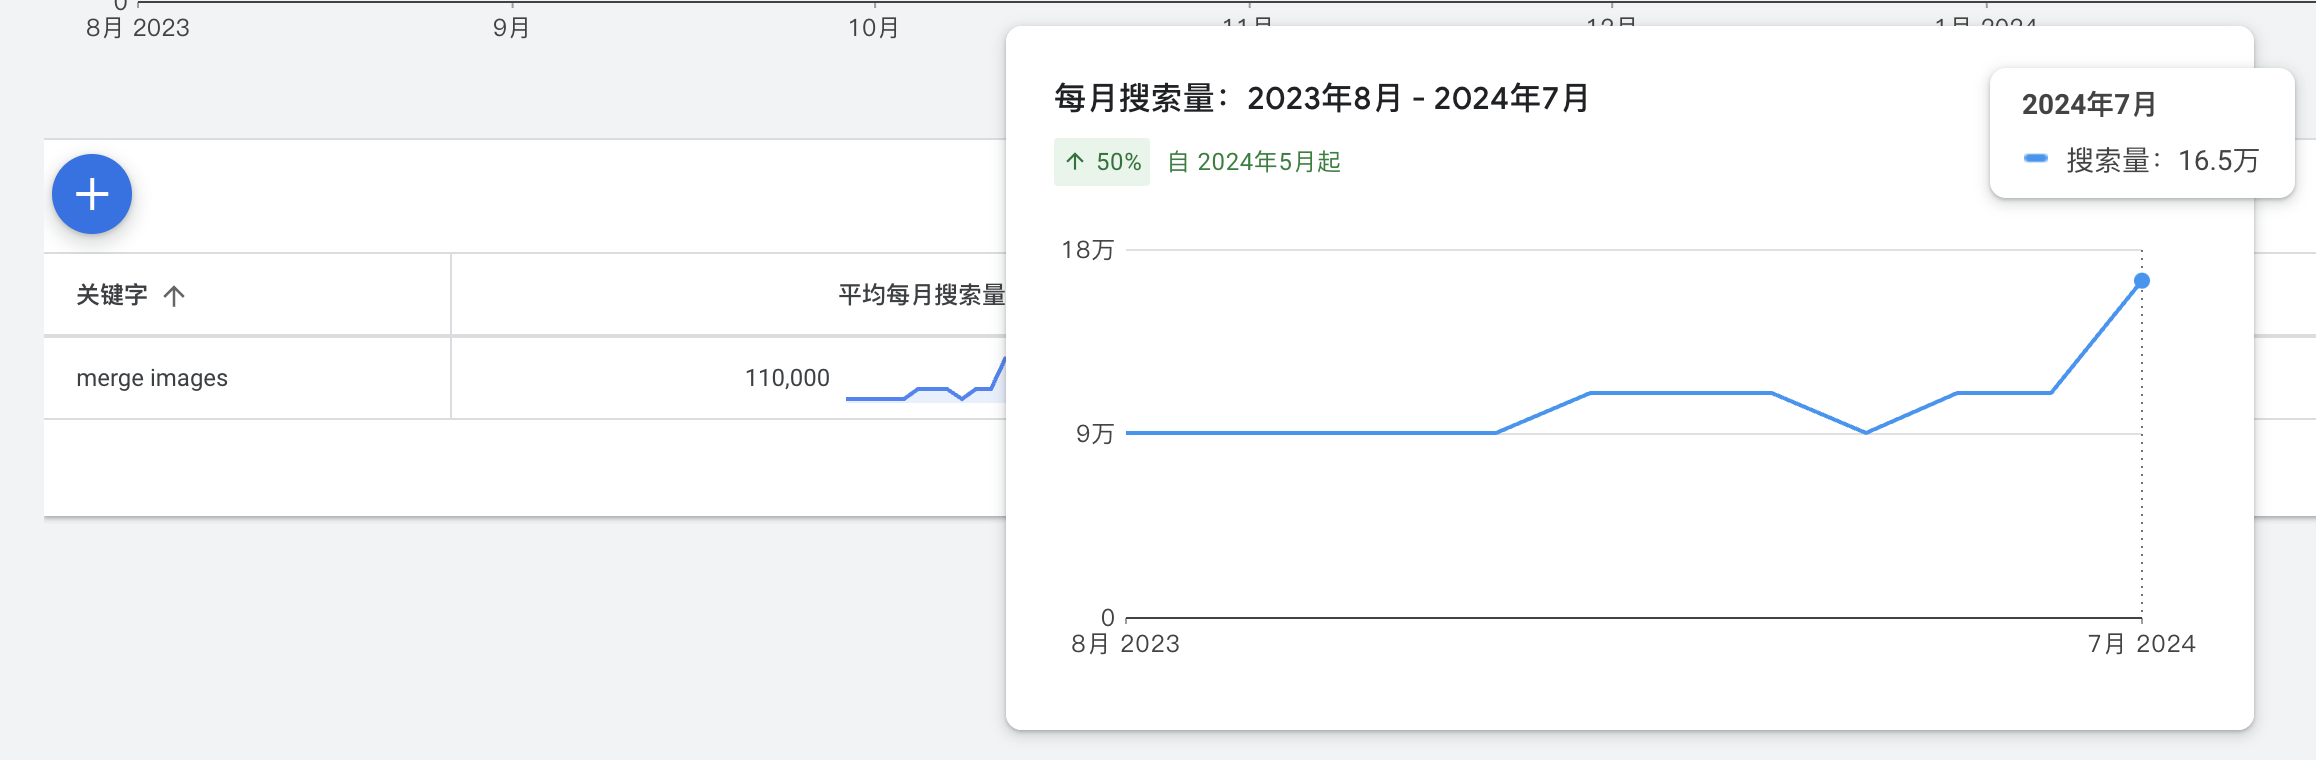Viewport: 2316px width, 760px height.
Task: Open the merge images sparkline trend
Action: 925,380
